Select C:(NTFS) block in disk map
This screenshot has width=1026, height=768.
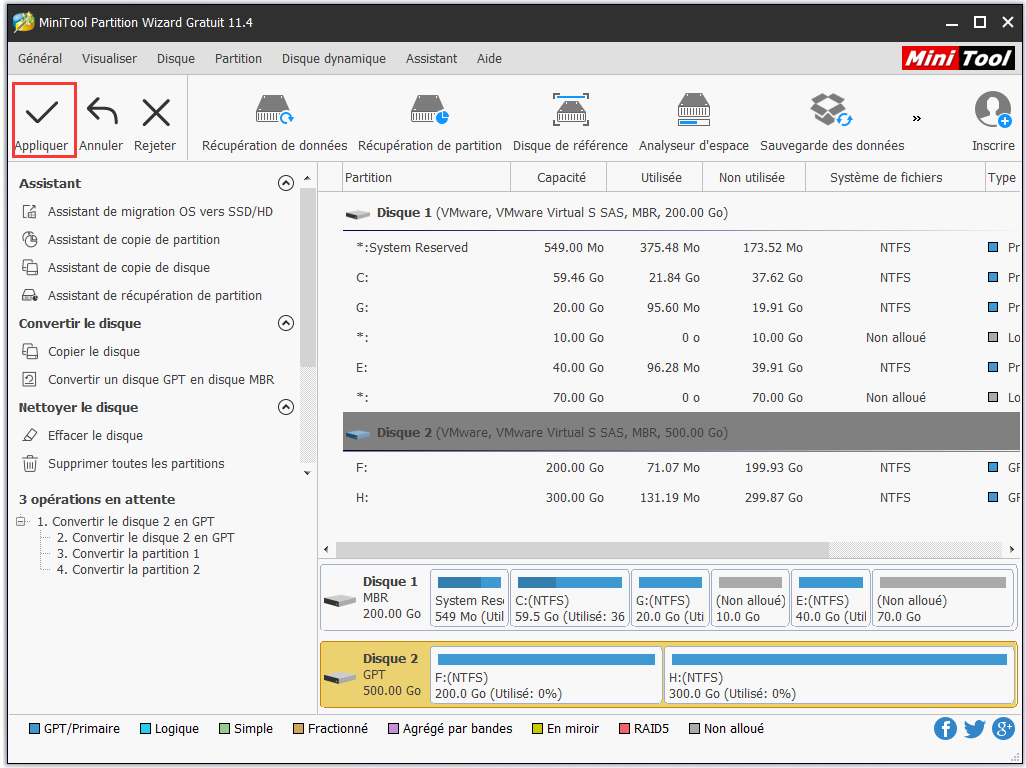click(569, 598)
